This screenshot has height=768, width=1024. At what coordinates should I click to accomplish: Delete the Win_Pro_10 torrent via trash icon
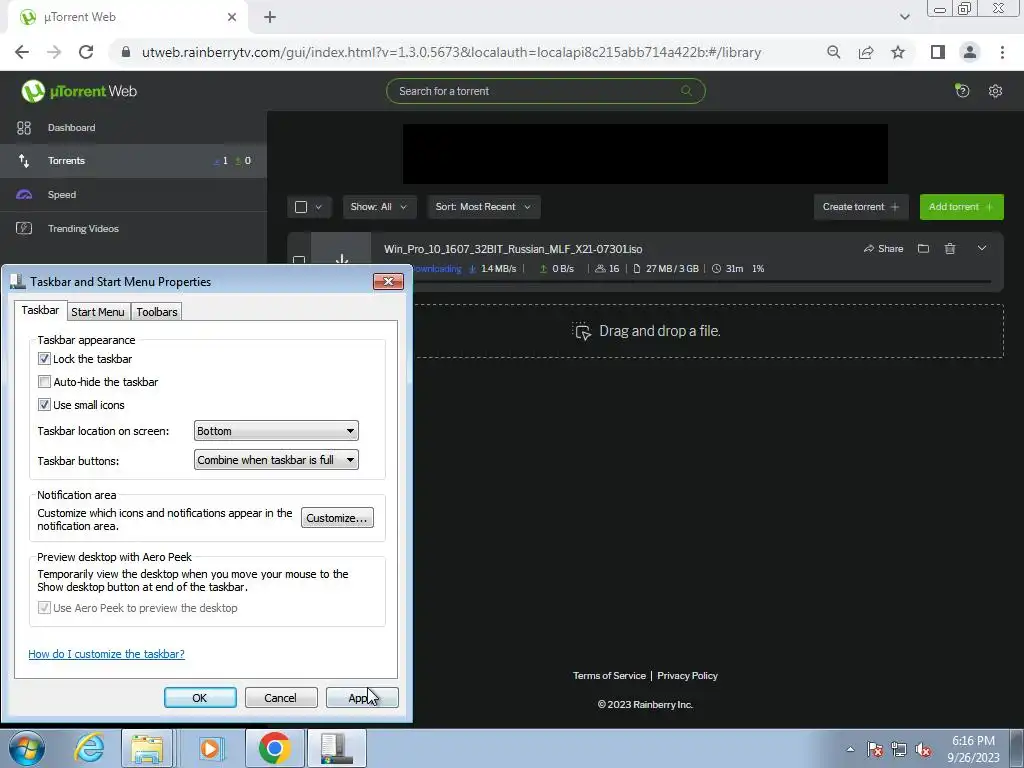(x=950, y=249)
